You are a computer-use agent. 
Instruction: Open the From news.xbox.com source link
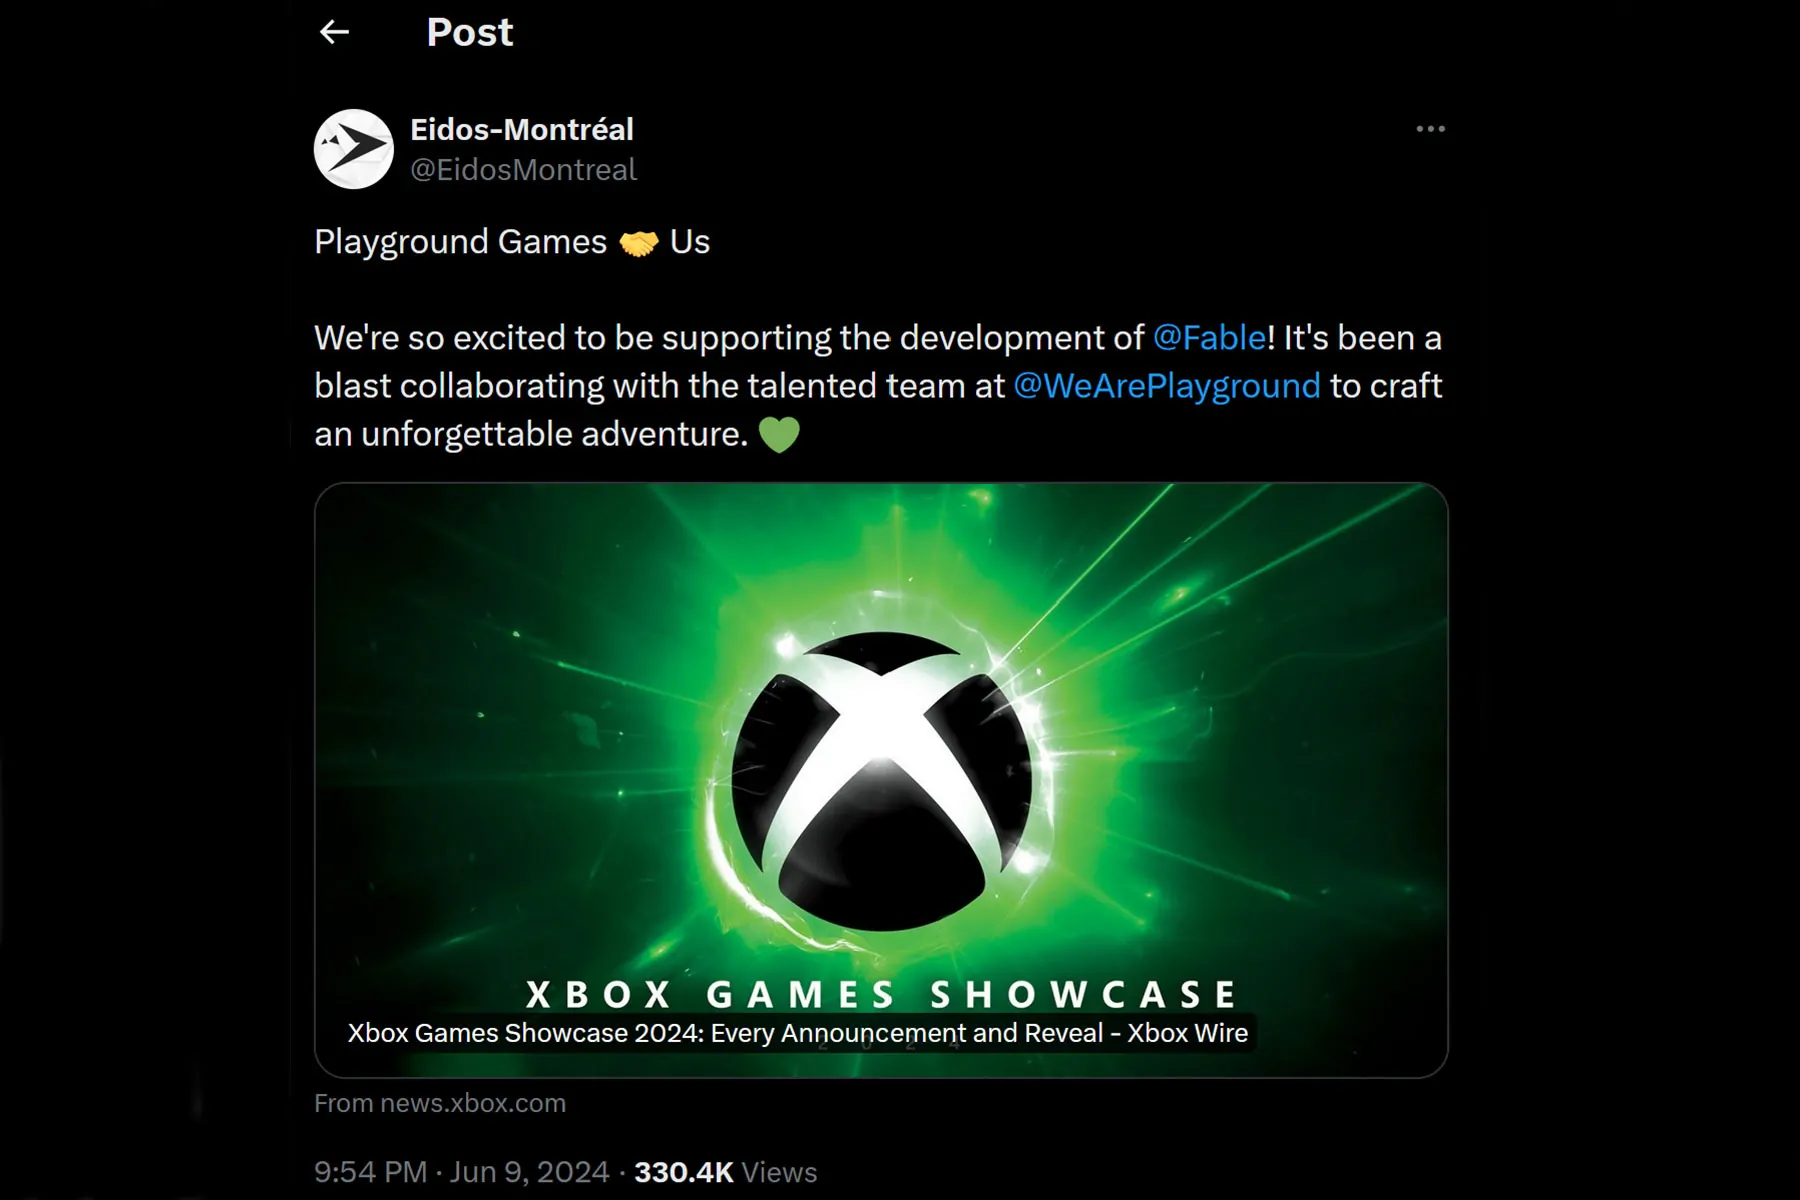(x=440, y=1103)
